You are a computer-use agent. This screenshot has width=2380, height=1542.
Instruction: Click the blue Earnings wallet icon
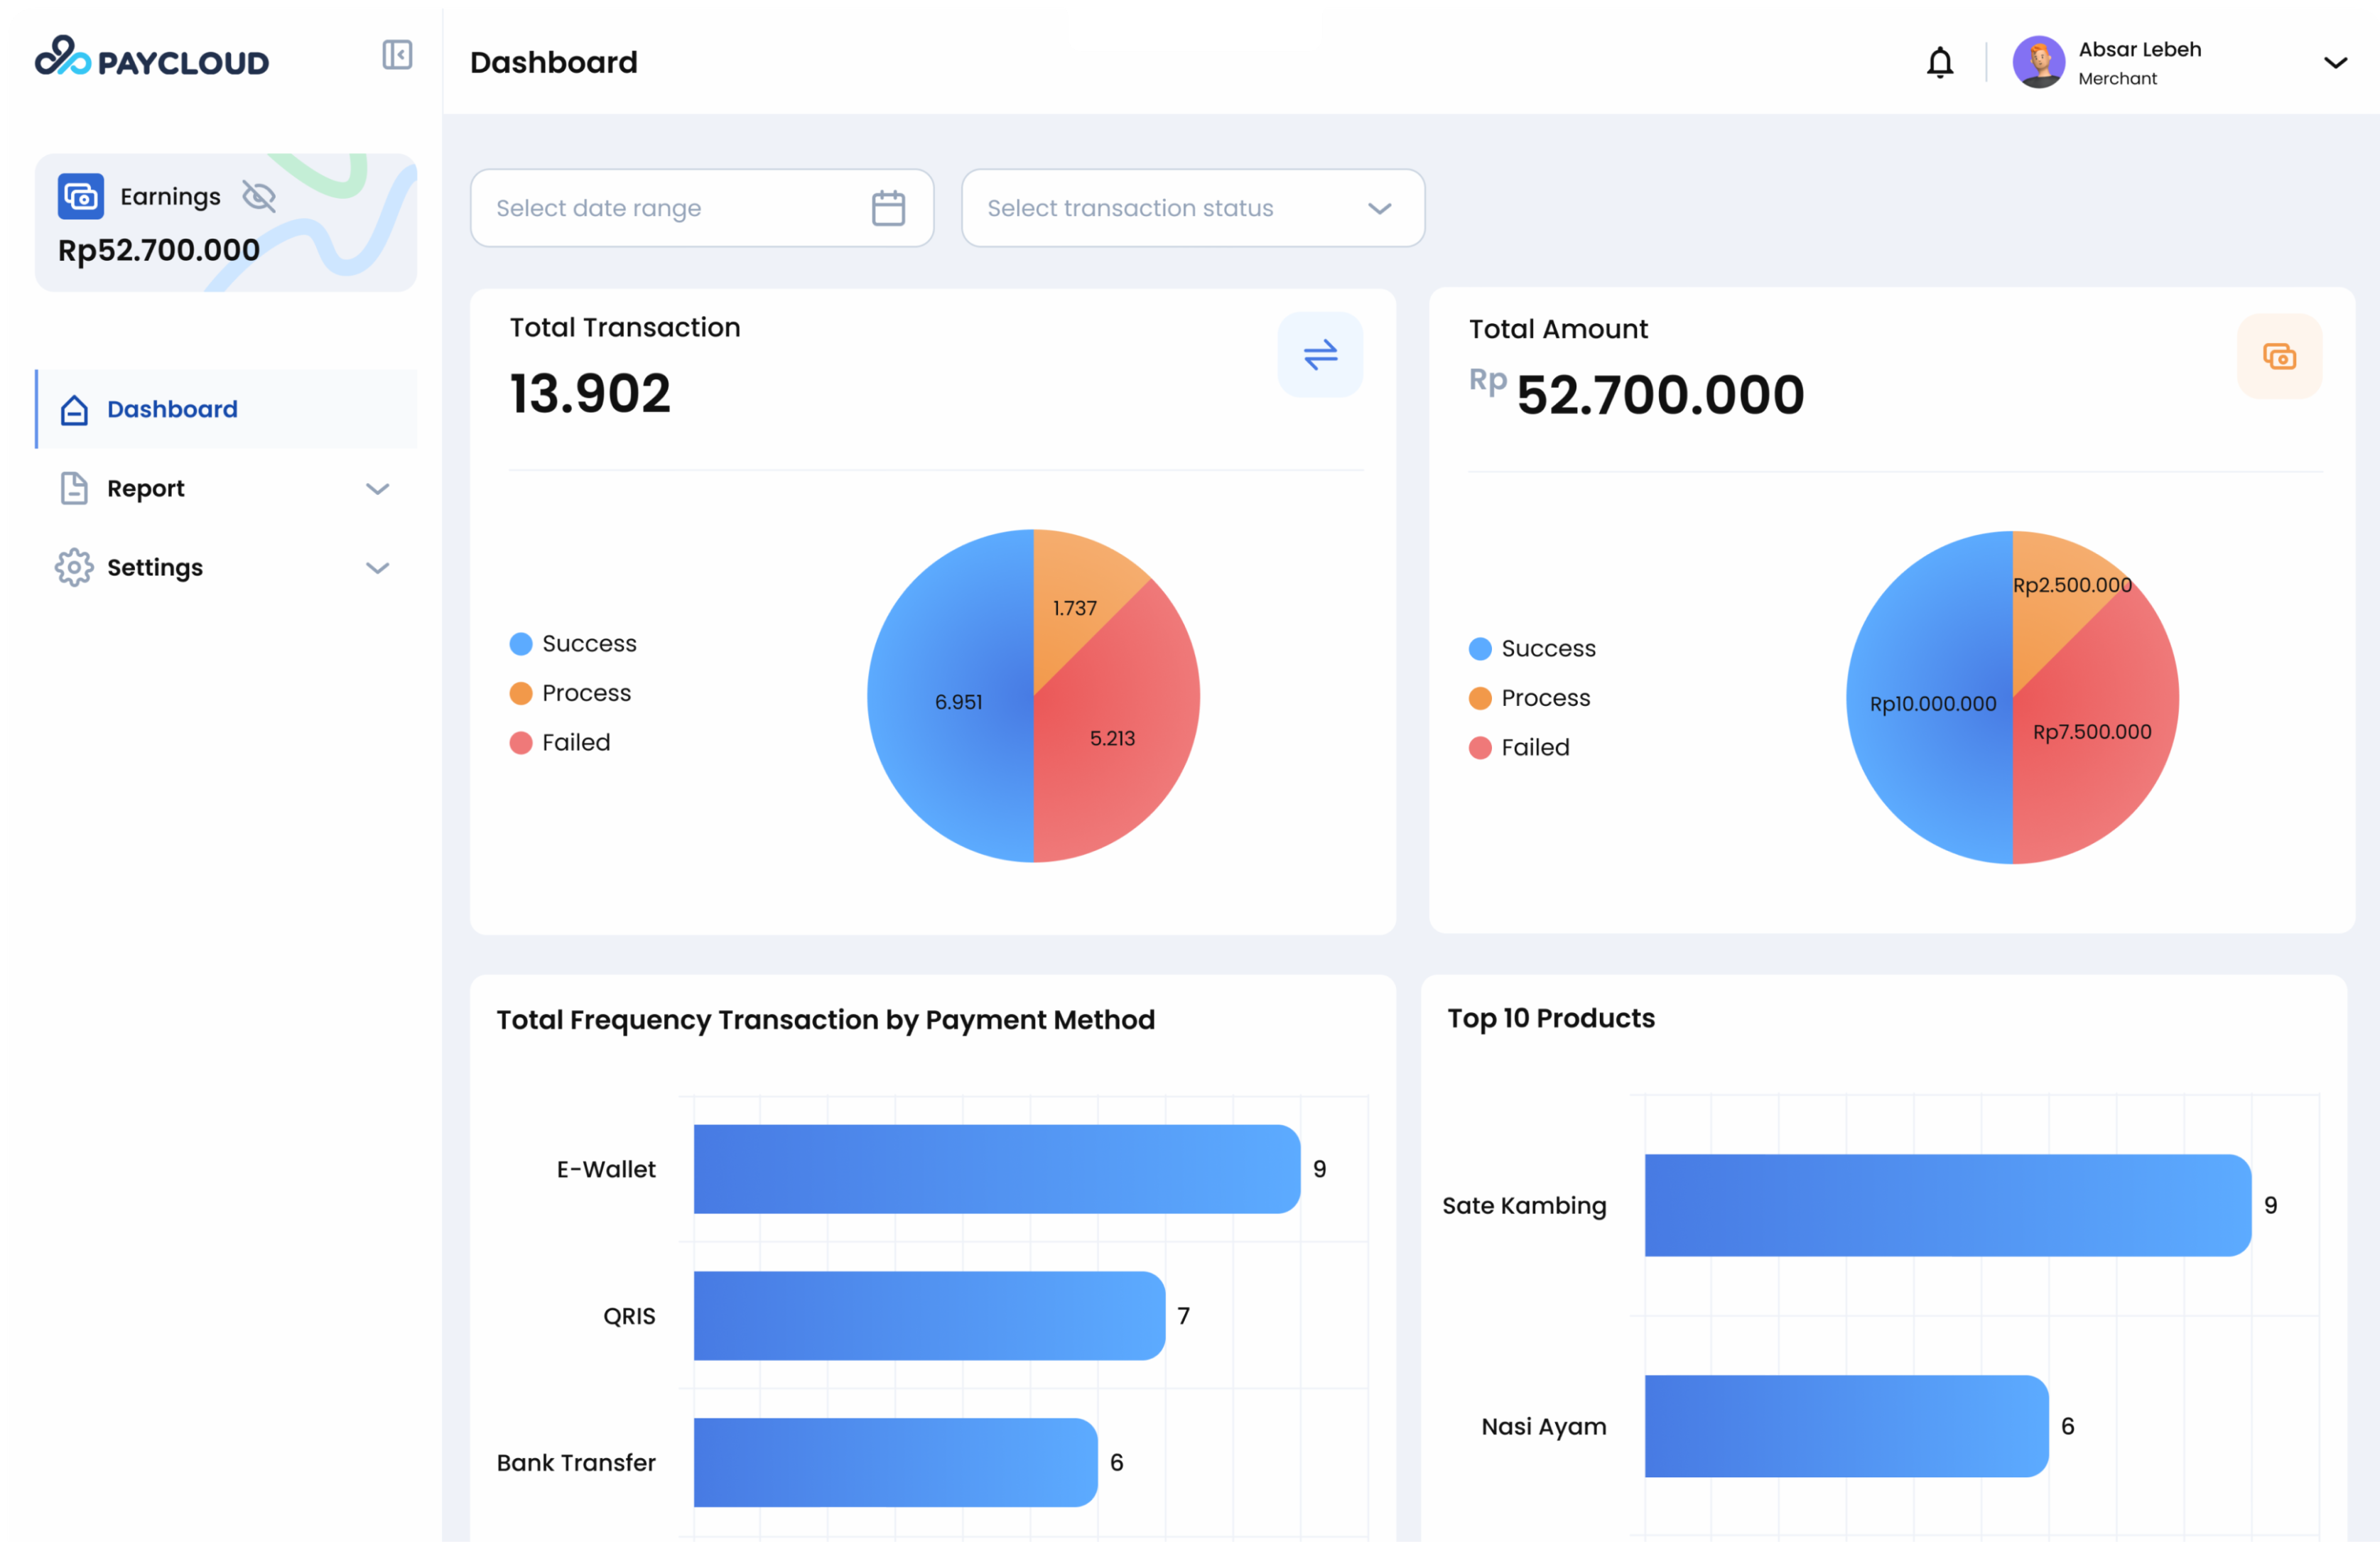pyautogui.click(x=81, y=196)
